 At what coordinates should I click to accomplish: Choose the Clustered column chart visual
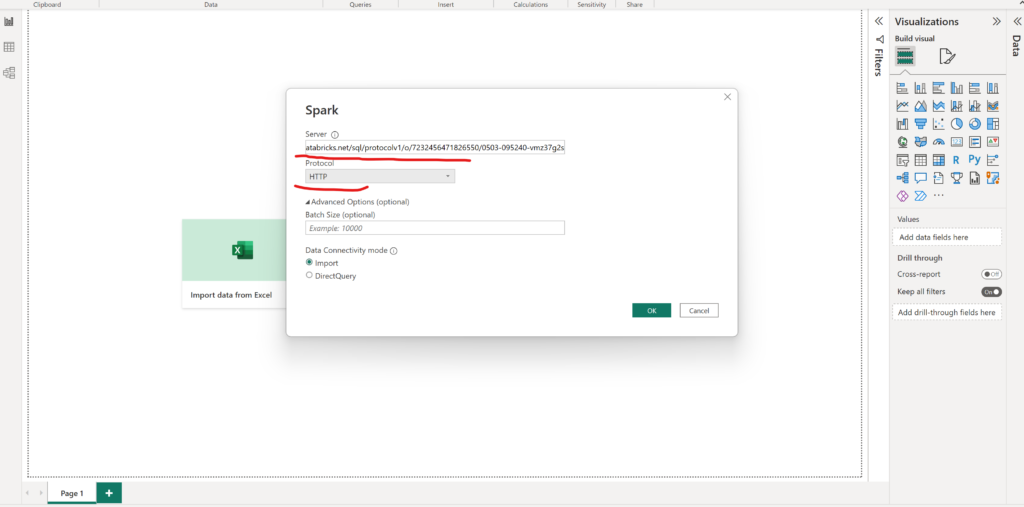pyautogui.click(x=957, y=88)
